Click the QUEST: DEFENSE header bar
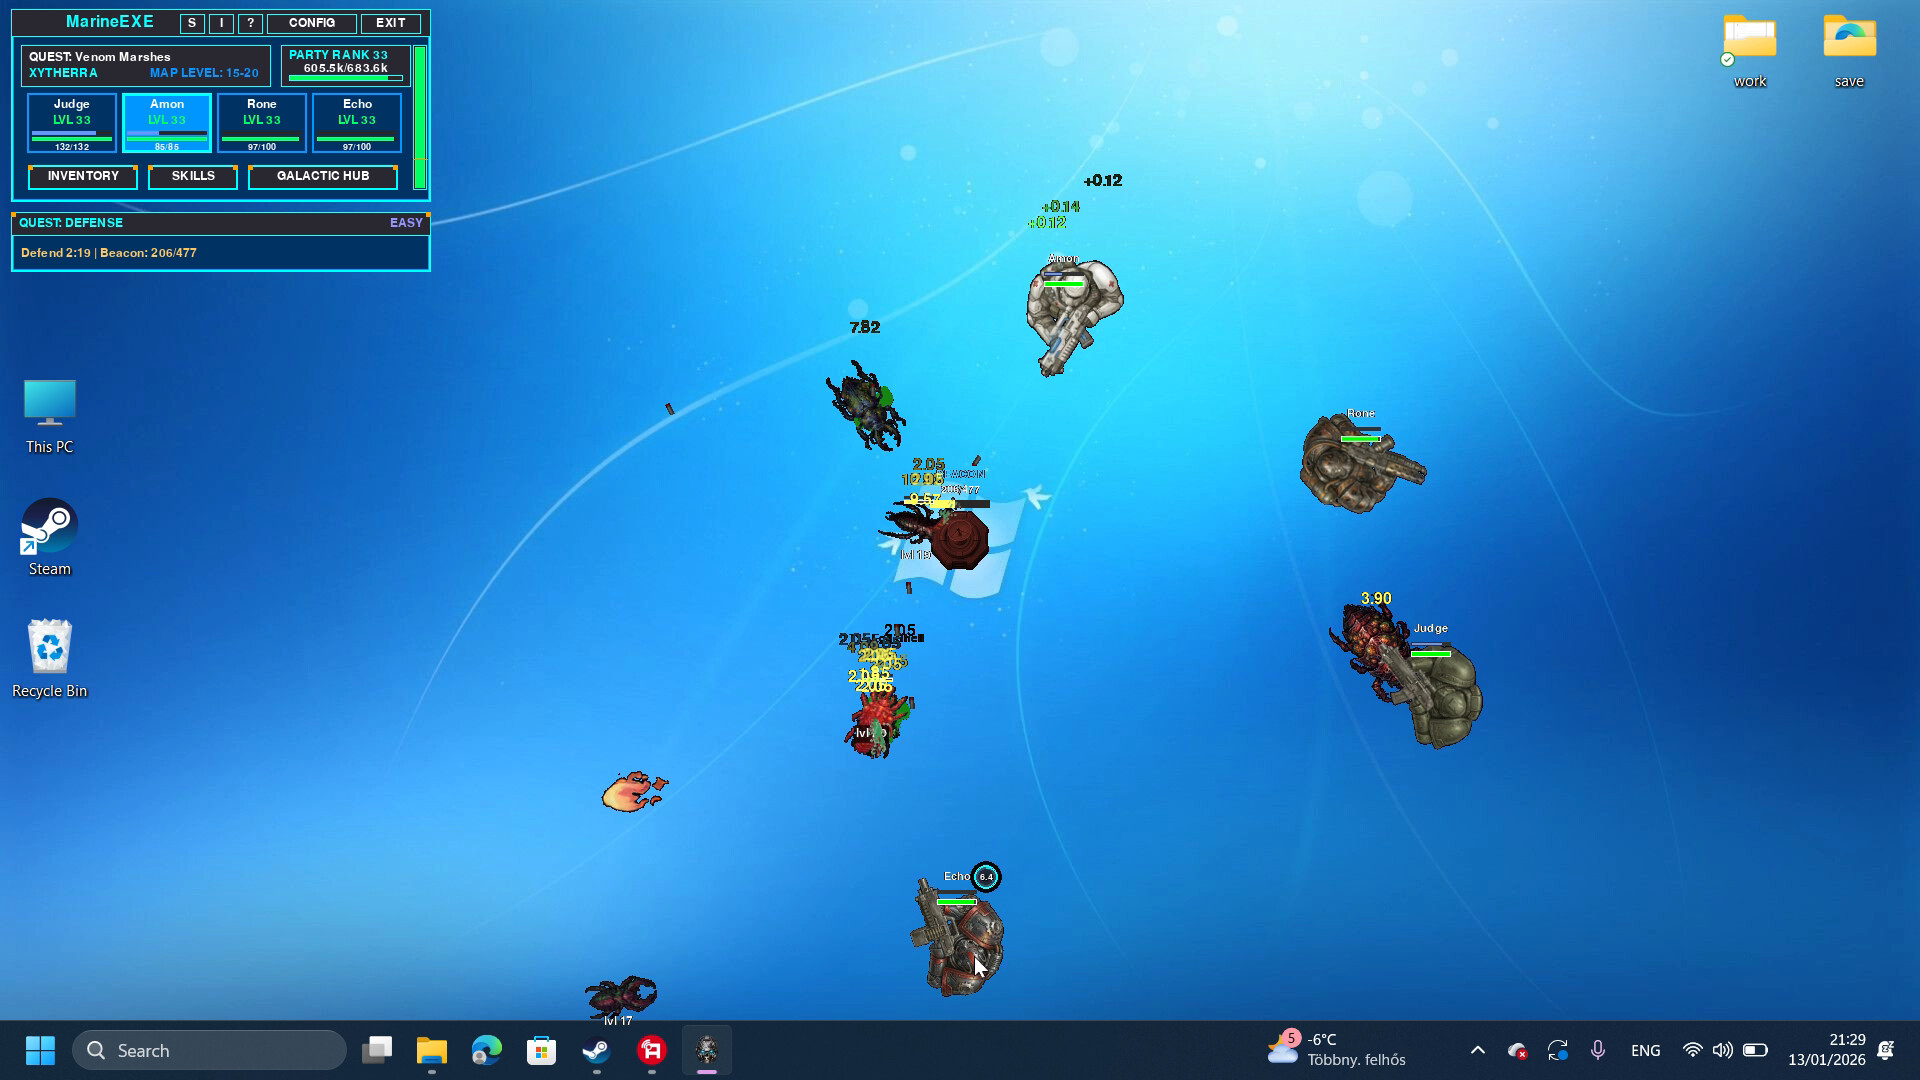 coord(220,223)
